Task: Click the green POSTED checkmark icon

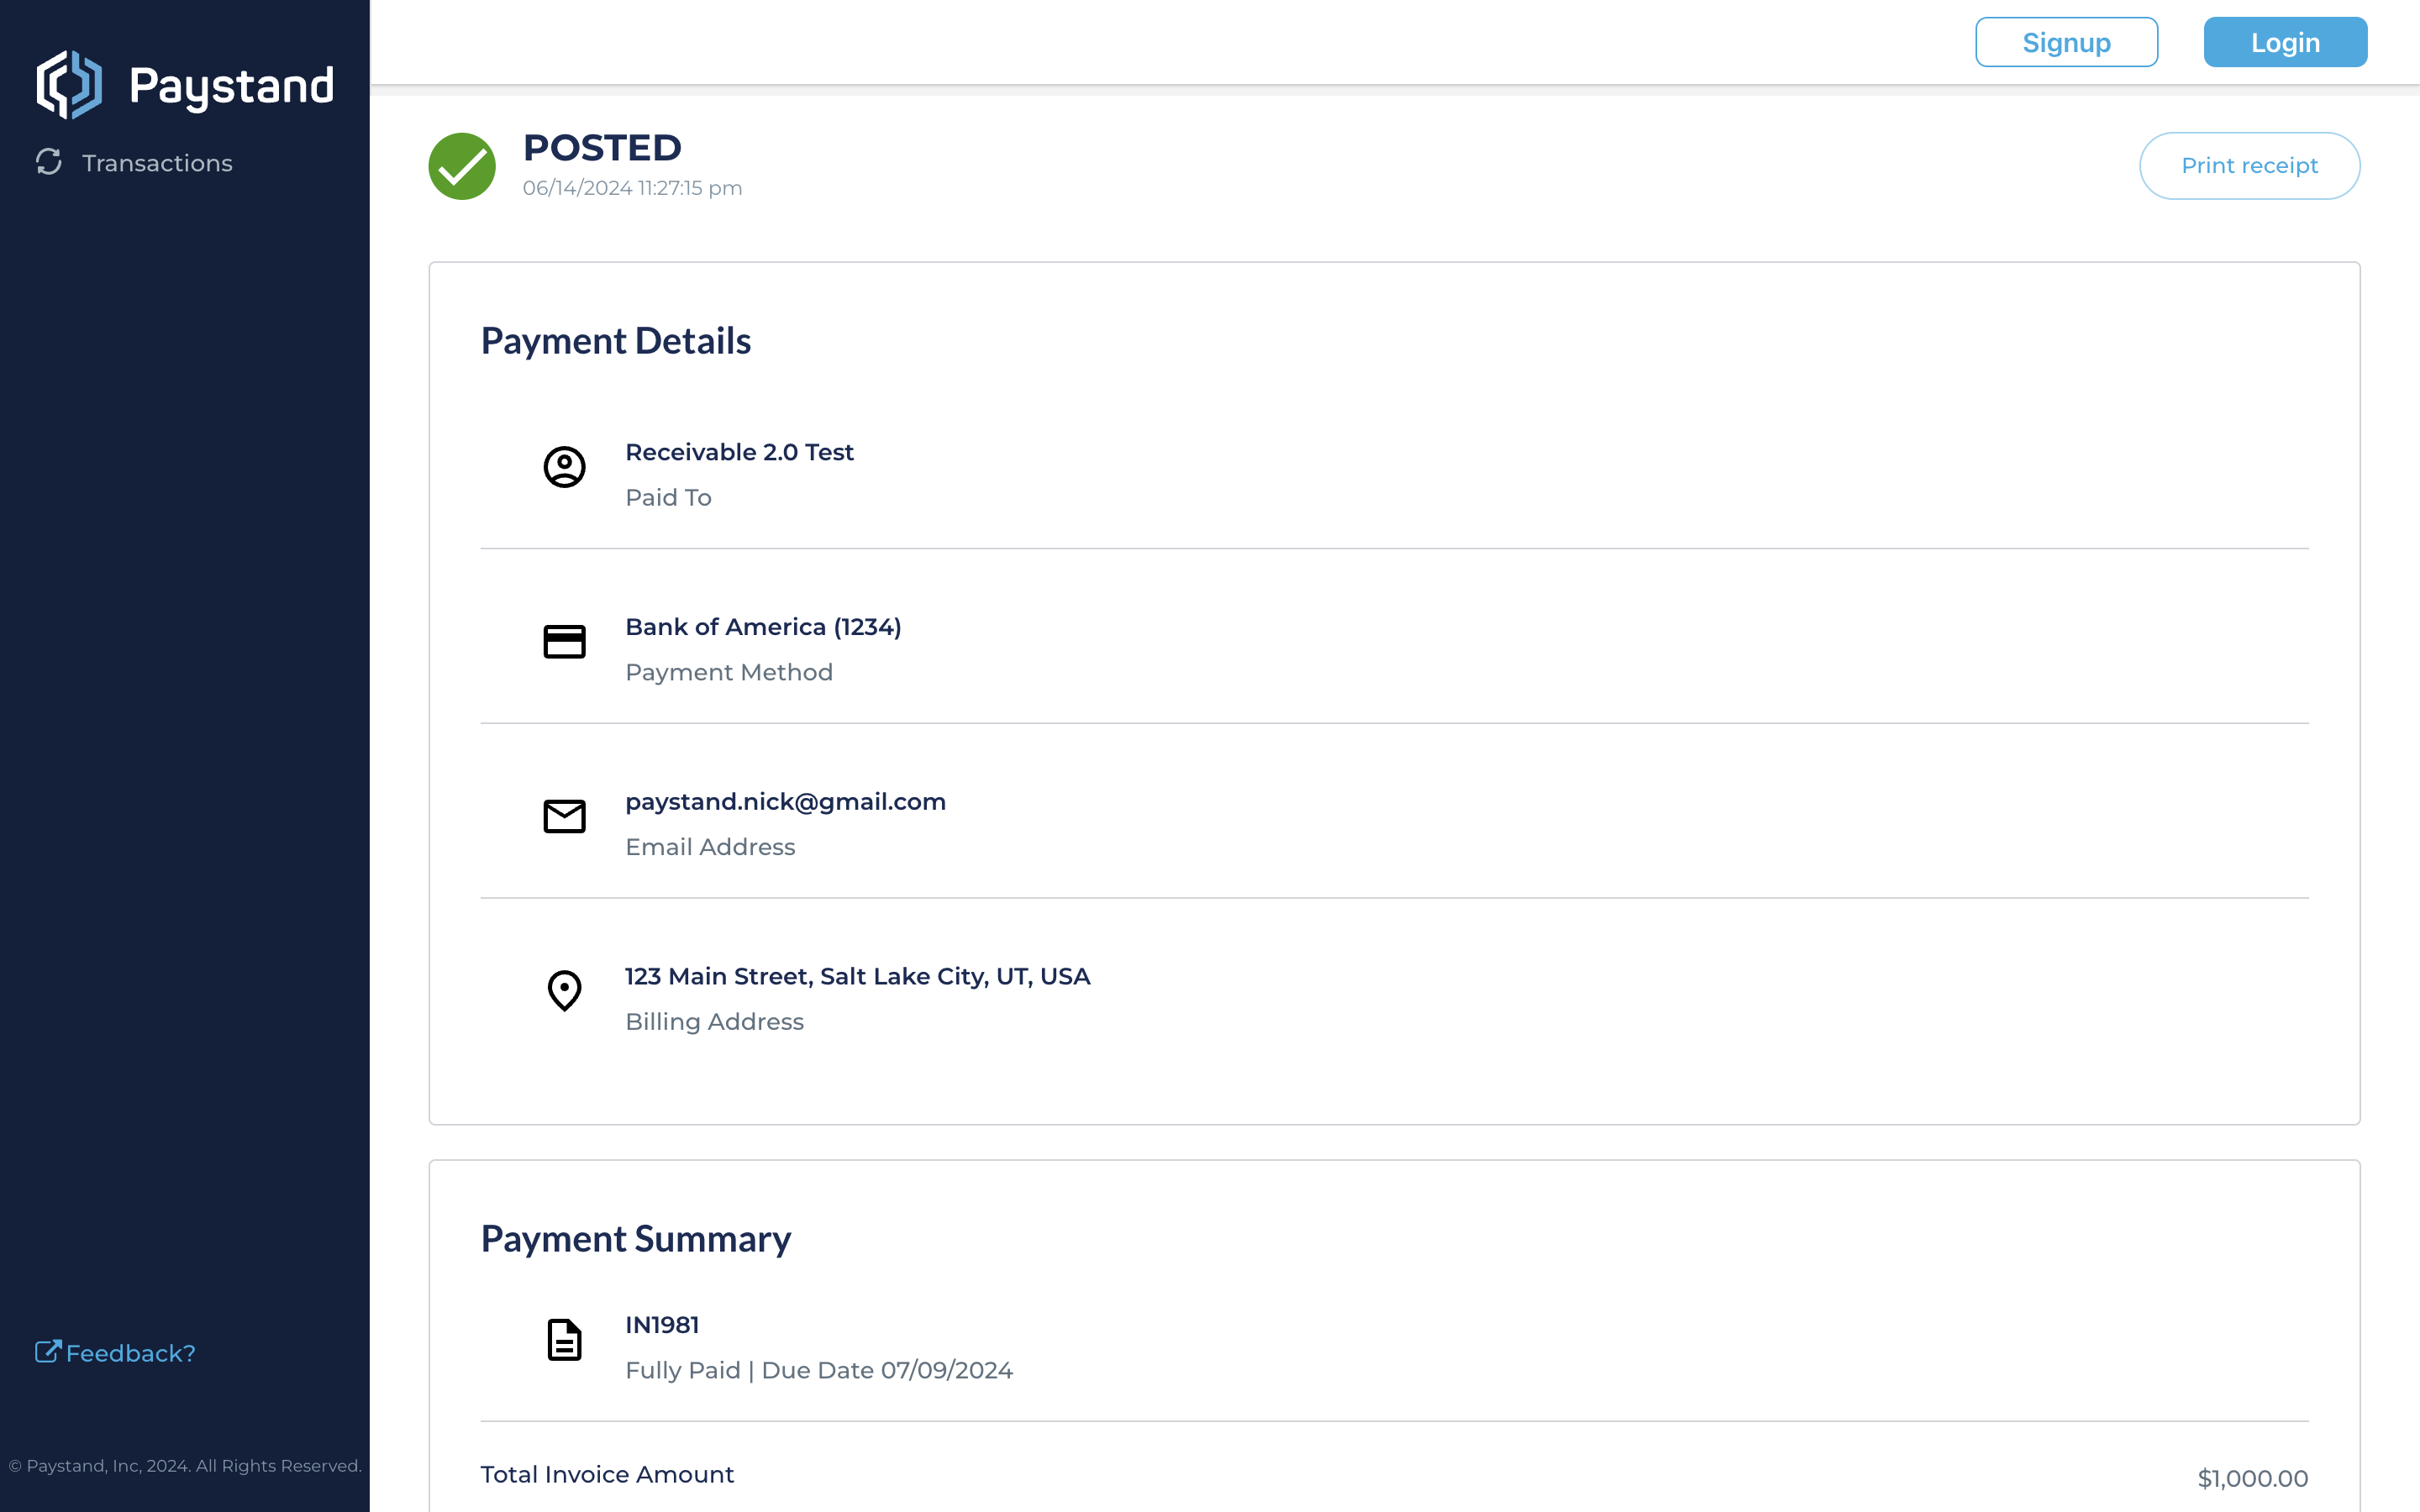Action: coord(462,166)
